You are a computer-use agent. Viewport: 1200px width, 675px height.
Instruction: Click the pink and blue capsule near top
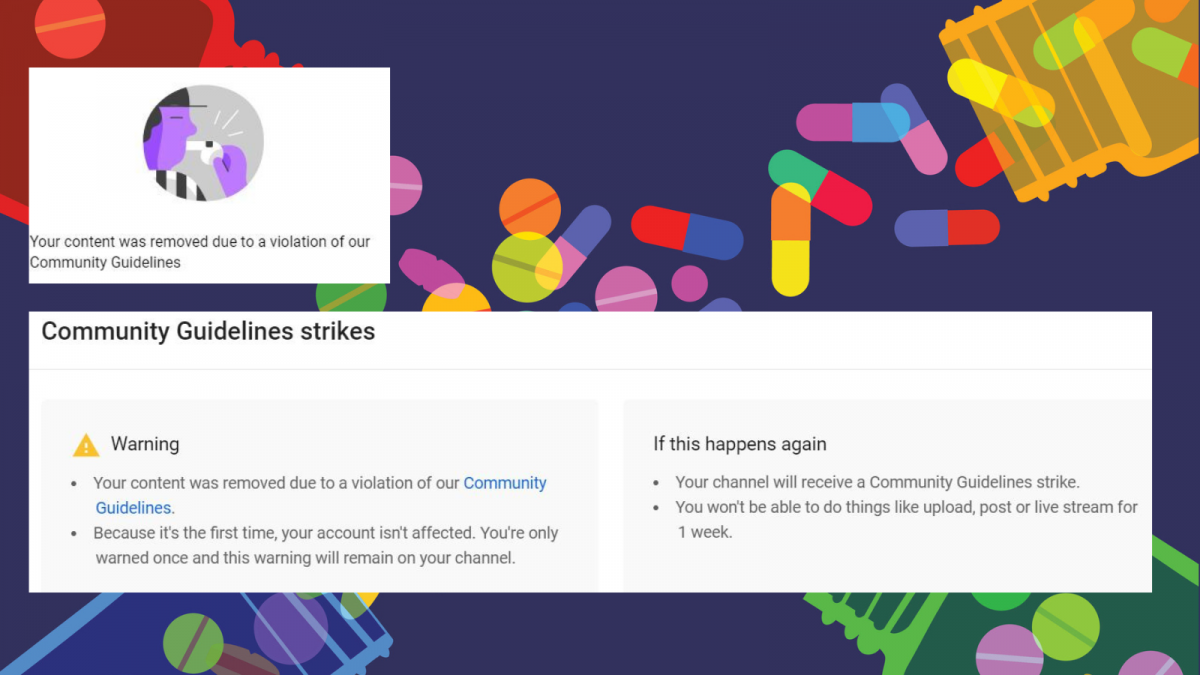click(x=852, y=122)
